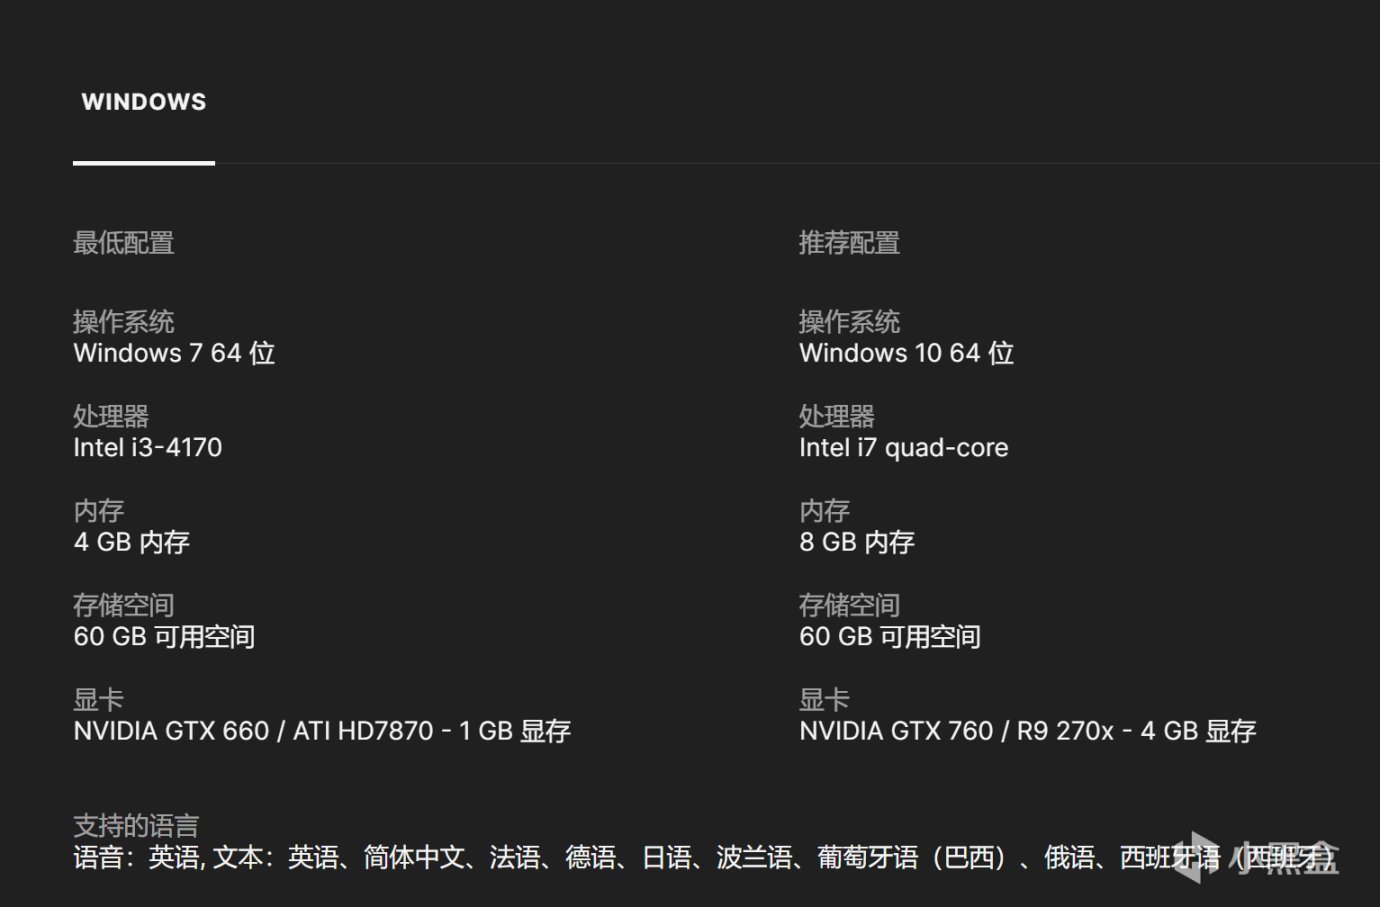Select the WINDOWS tab

[x=144, y=102]
